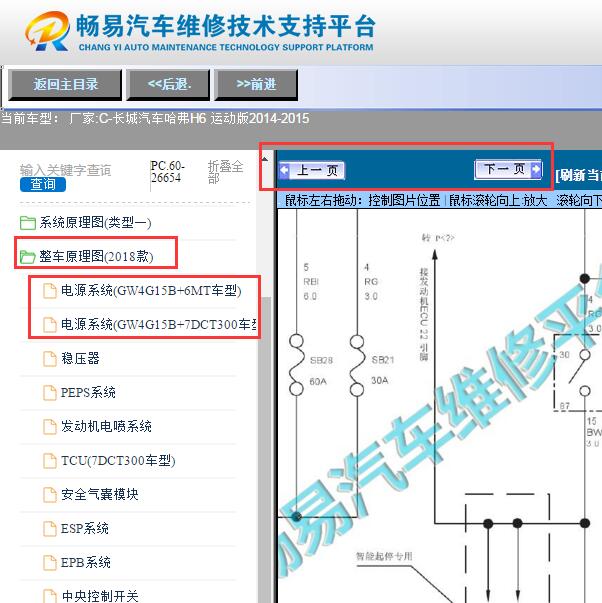Click the file icon beside TCU(7DCT300车型)
This screenshot has width=602, height=603.
pyautogui.click(x=50, y=461)
